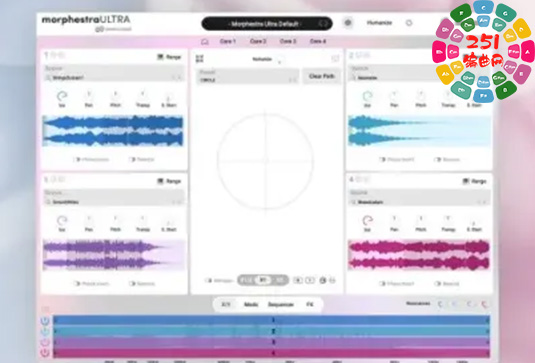Click the play icon below XY pad
The width and height of the screenshot is (535, 363).
point(310,280)
